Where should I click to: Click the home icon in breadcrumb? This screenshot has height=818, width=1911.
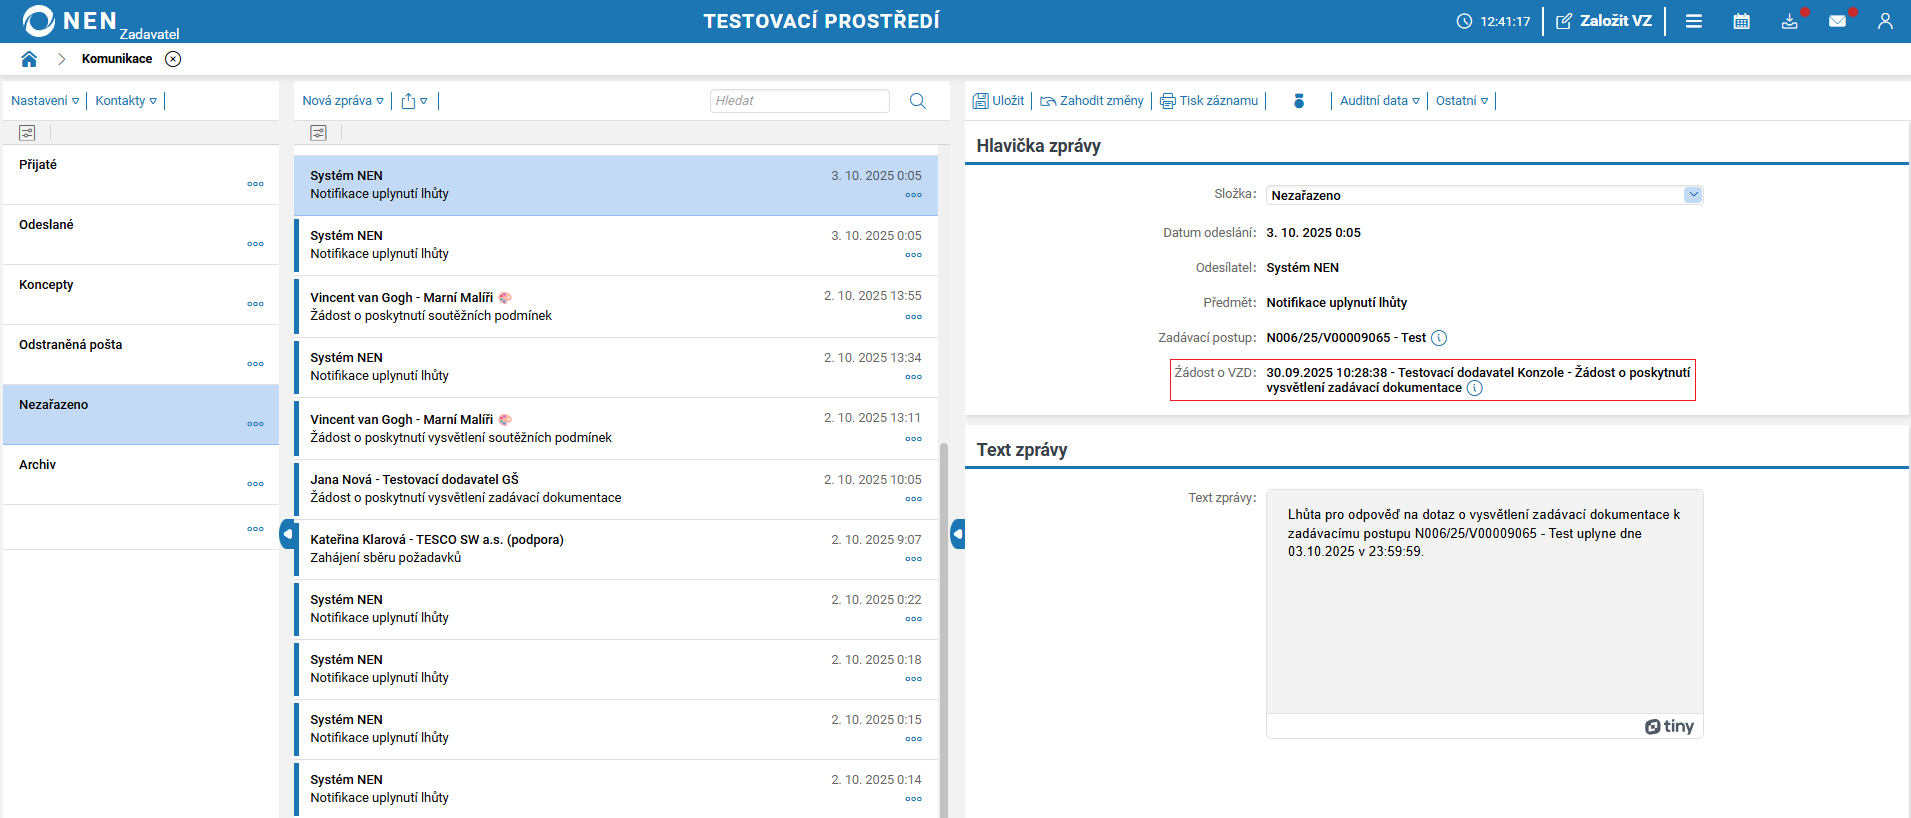click(x=29, y=59)
